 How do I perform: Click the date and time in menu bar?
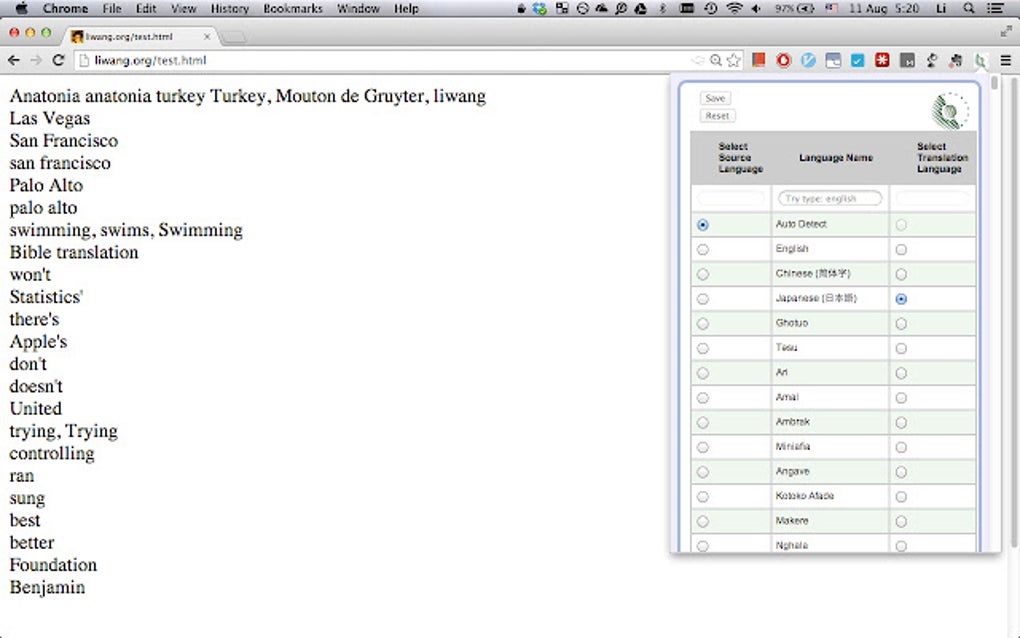coord(884,8)
